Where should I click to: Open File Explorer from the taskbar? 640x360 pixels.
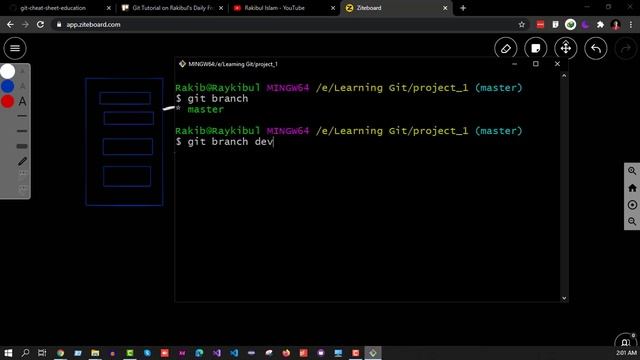tap(95, 353)
